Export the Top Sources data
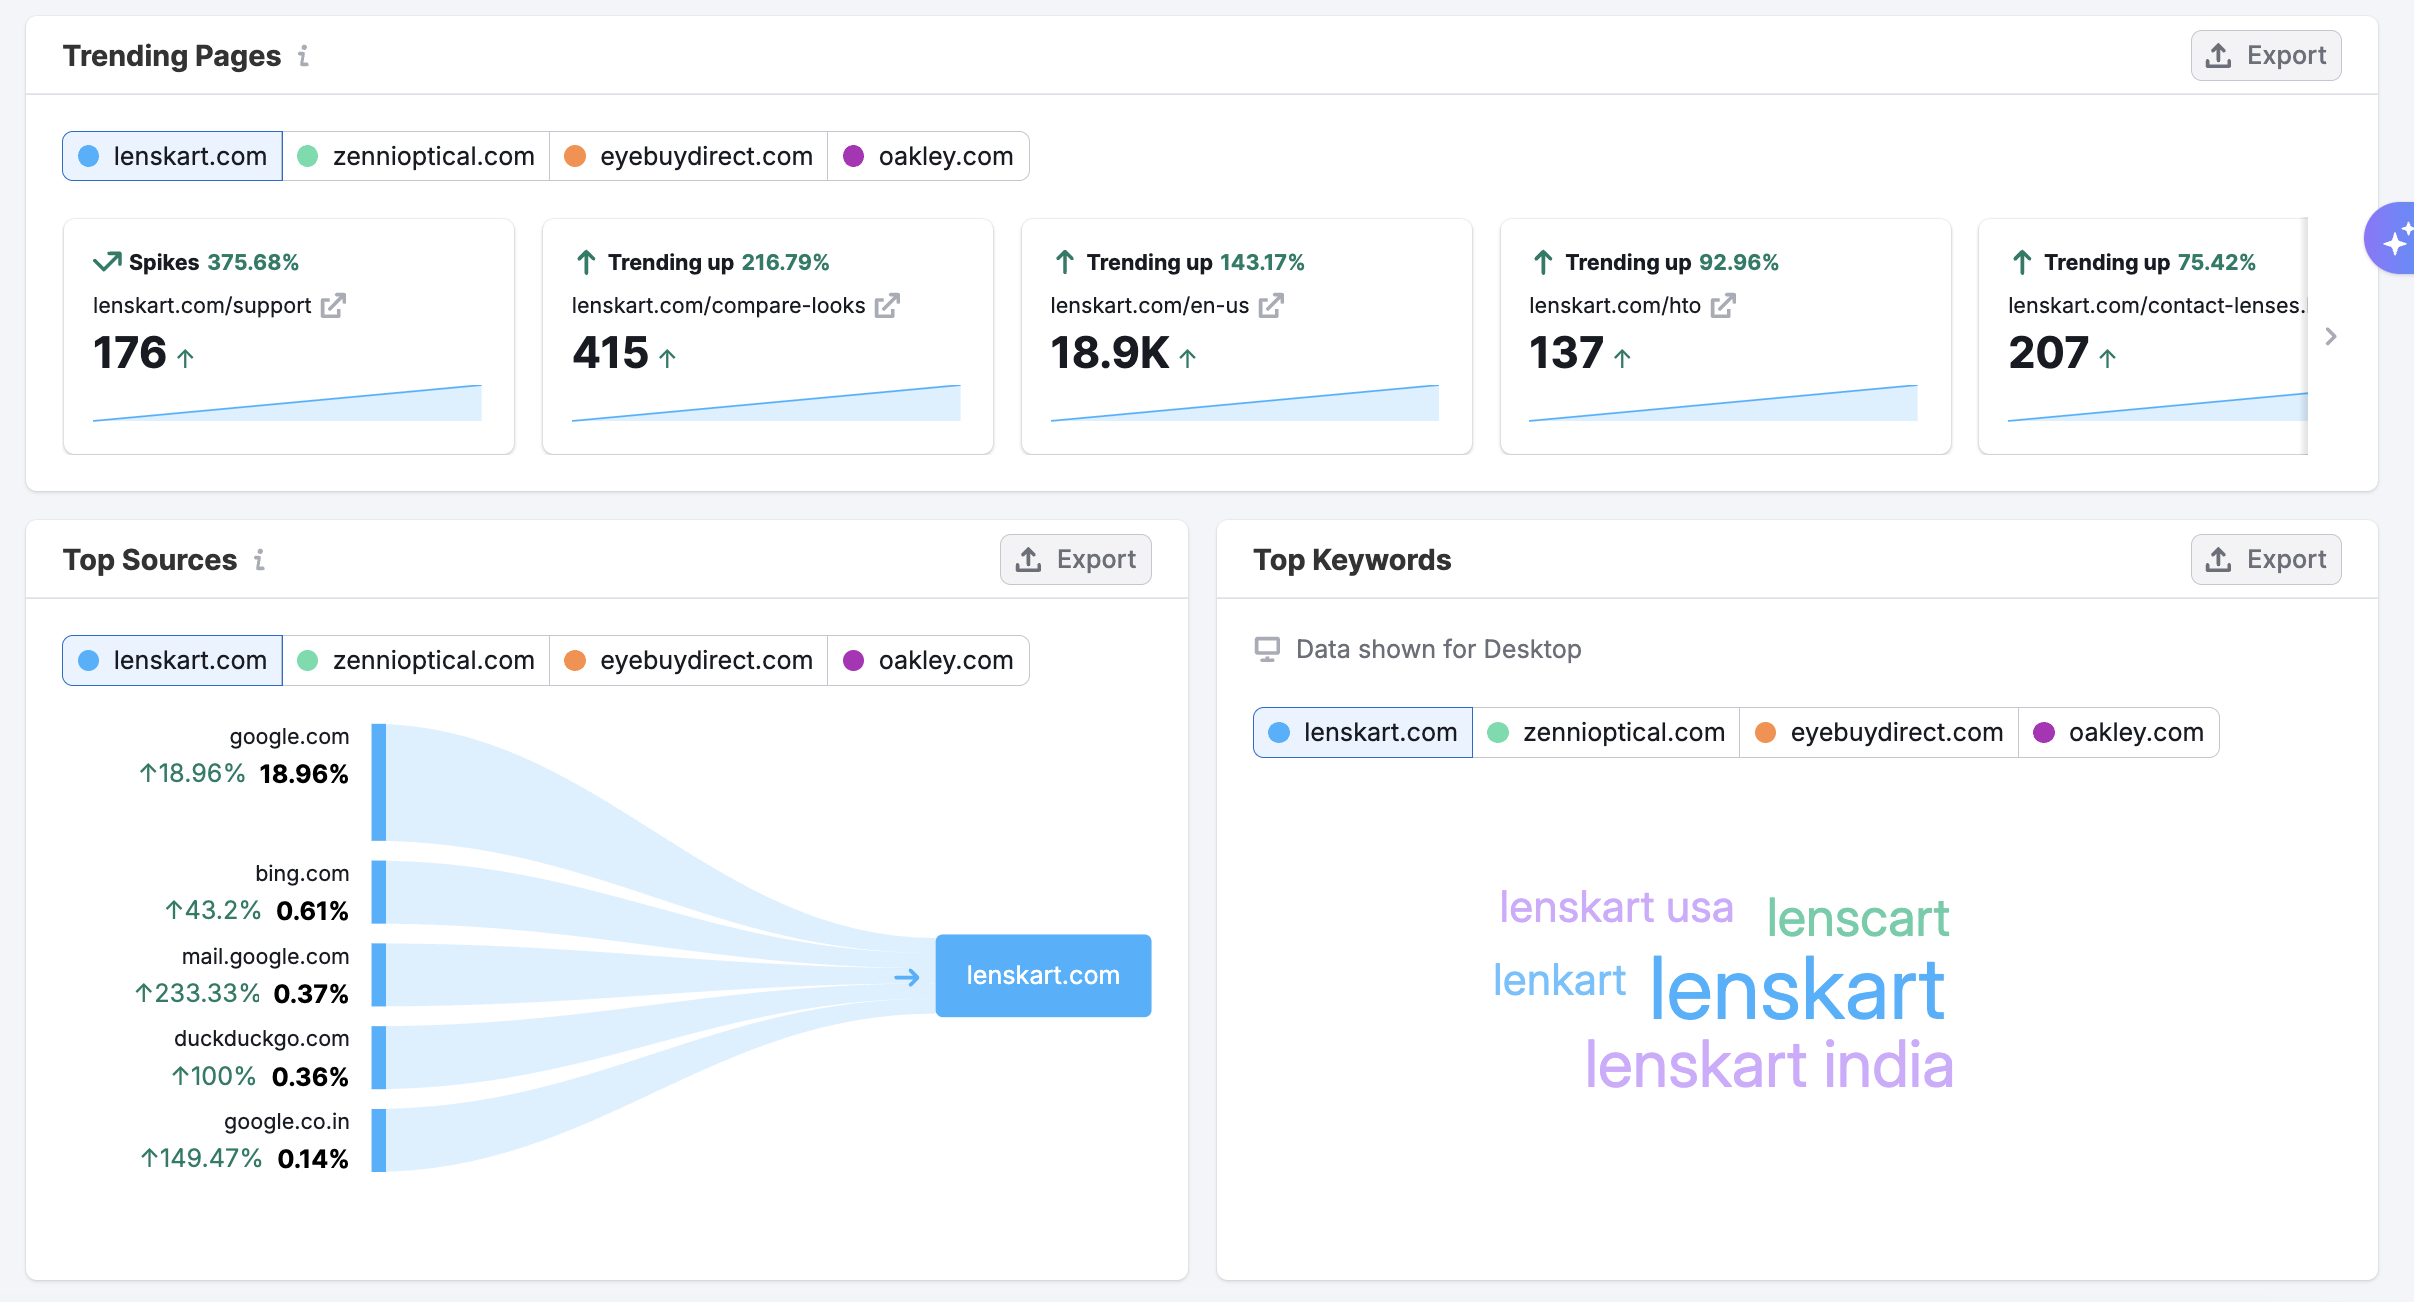This screenshot has width=2414, height=1302. click(1076, 560)
